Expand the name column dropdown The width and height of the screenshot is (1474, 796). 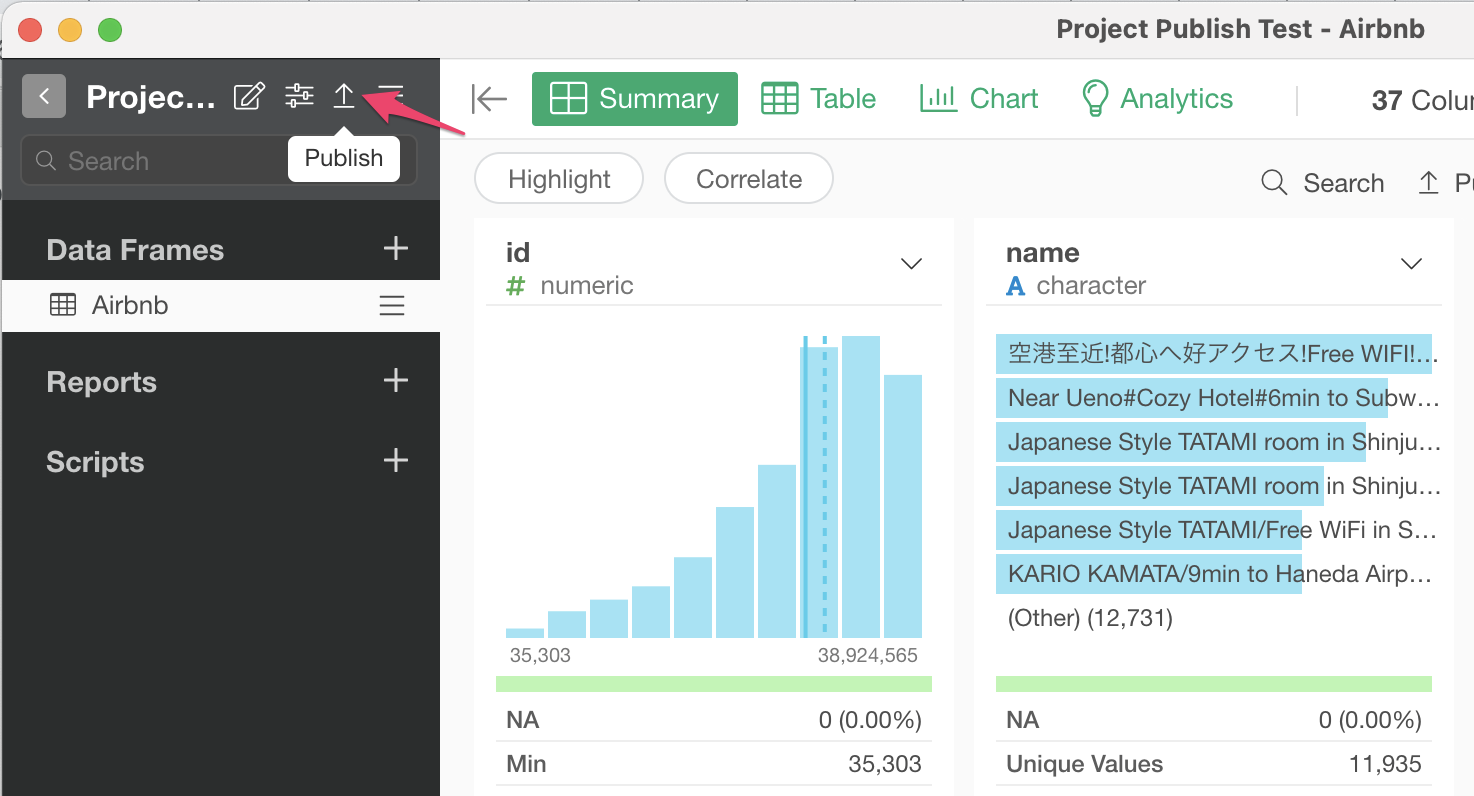[1411, 264]
